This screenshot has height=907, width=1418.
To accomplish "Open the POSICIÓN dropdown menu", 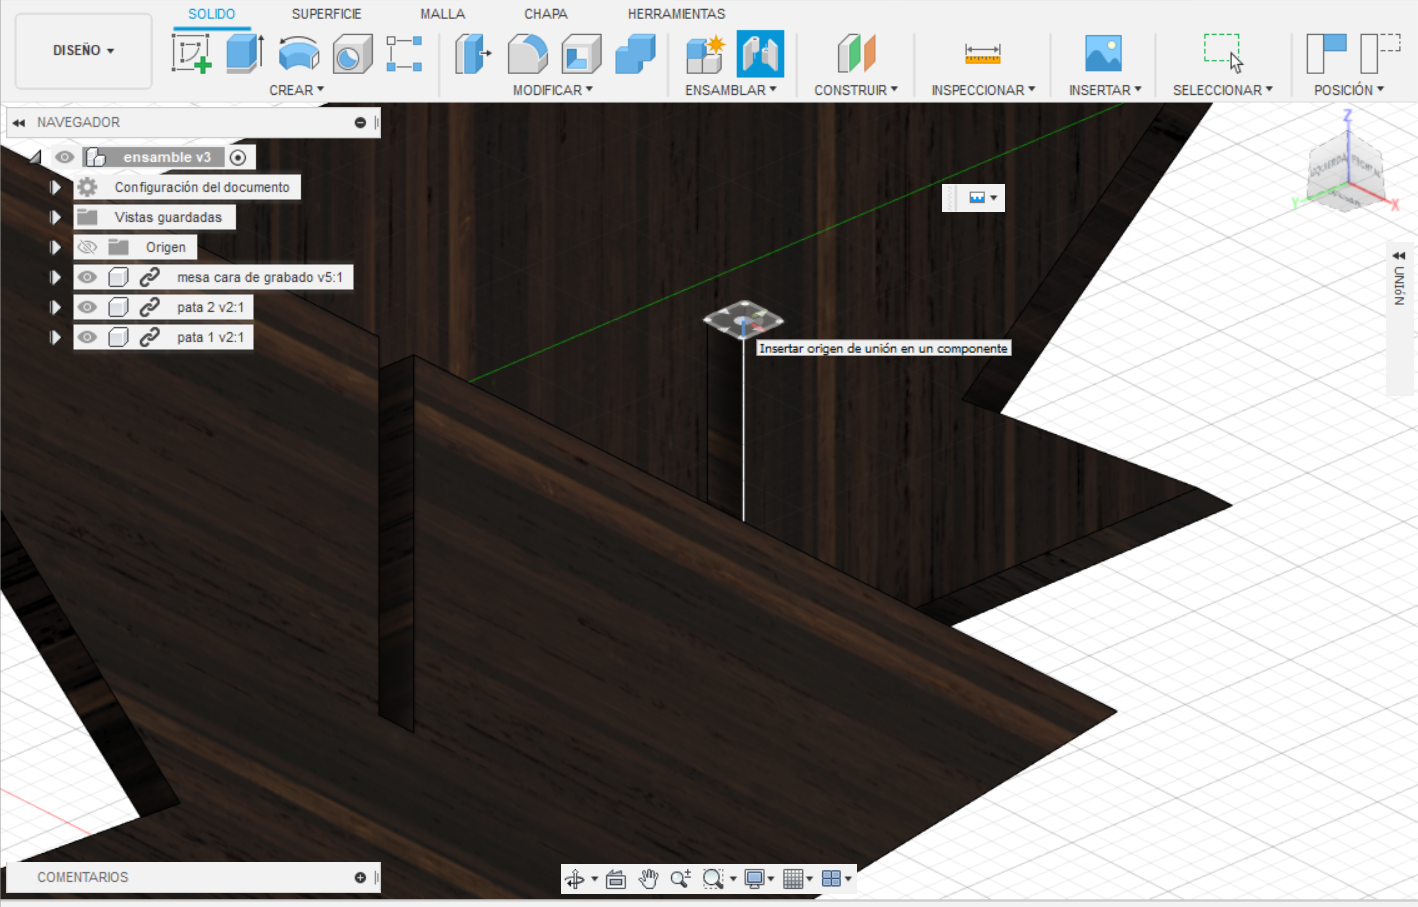I will coord(1349,90).
